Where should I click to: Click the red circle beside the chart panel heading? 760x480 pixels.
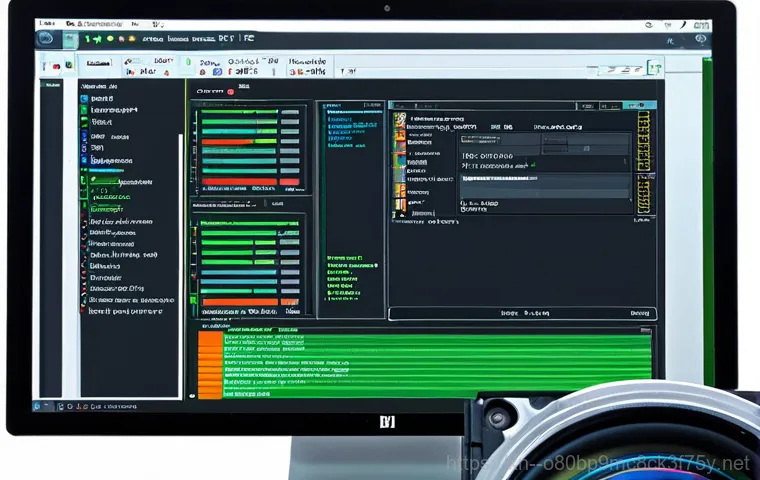pyautogui.click(x=231, y=91)
